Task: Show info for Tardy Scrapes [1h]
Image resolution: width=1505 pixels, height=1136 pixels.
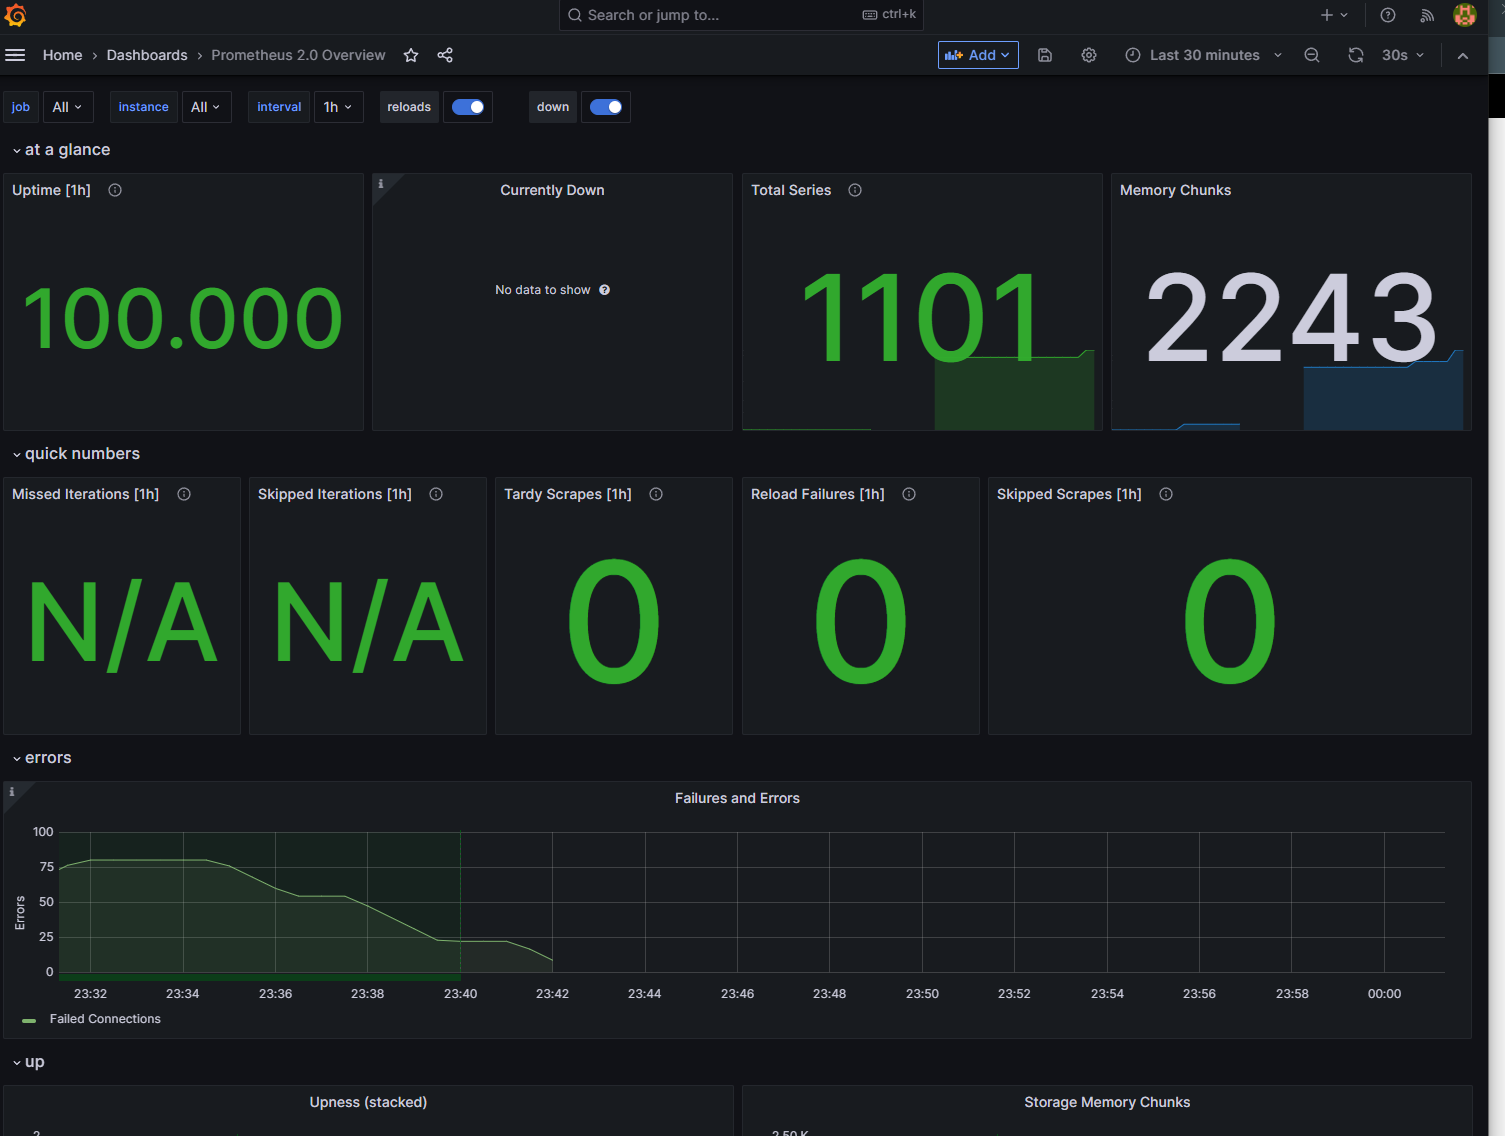Action: pos(656,494)
